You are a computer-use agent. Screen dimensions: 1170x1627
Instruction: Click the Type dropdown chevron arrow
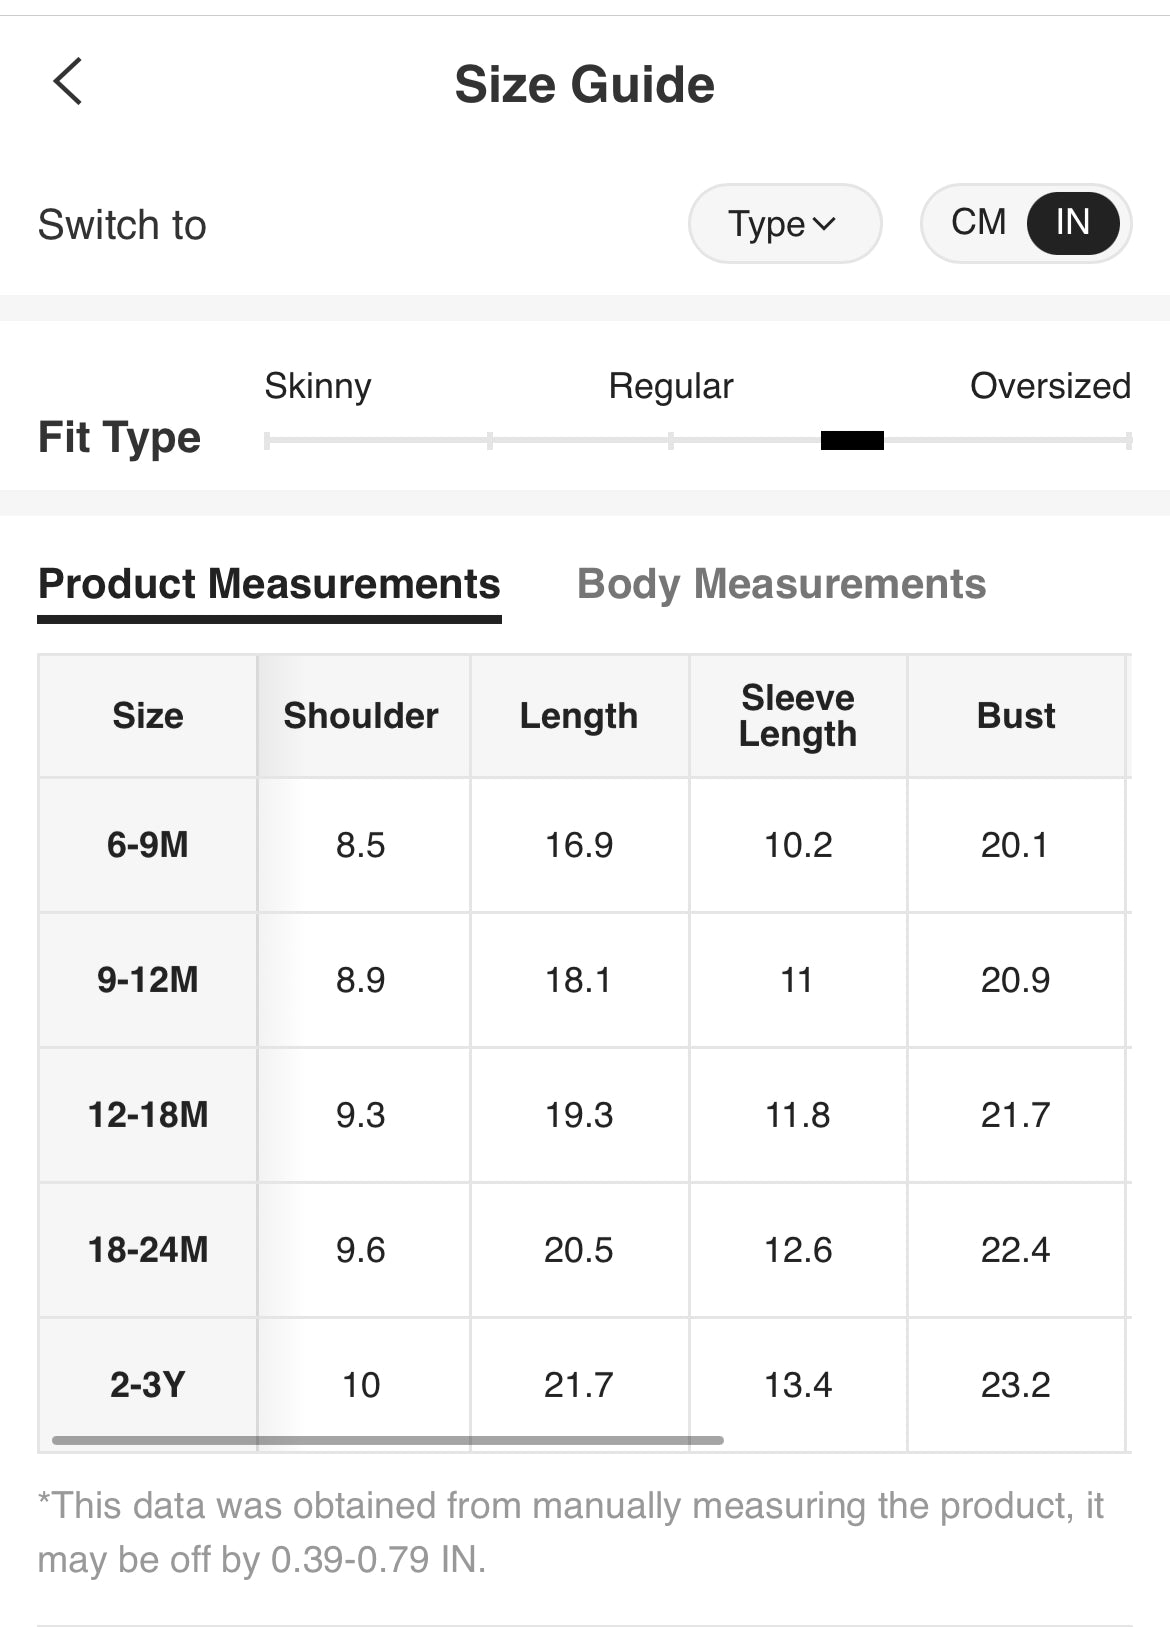tap(825, 224)
